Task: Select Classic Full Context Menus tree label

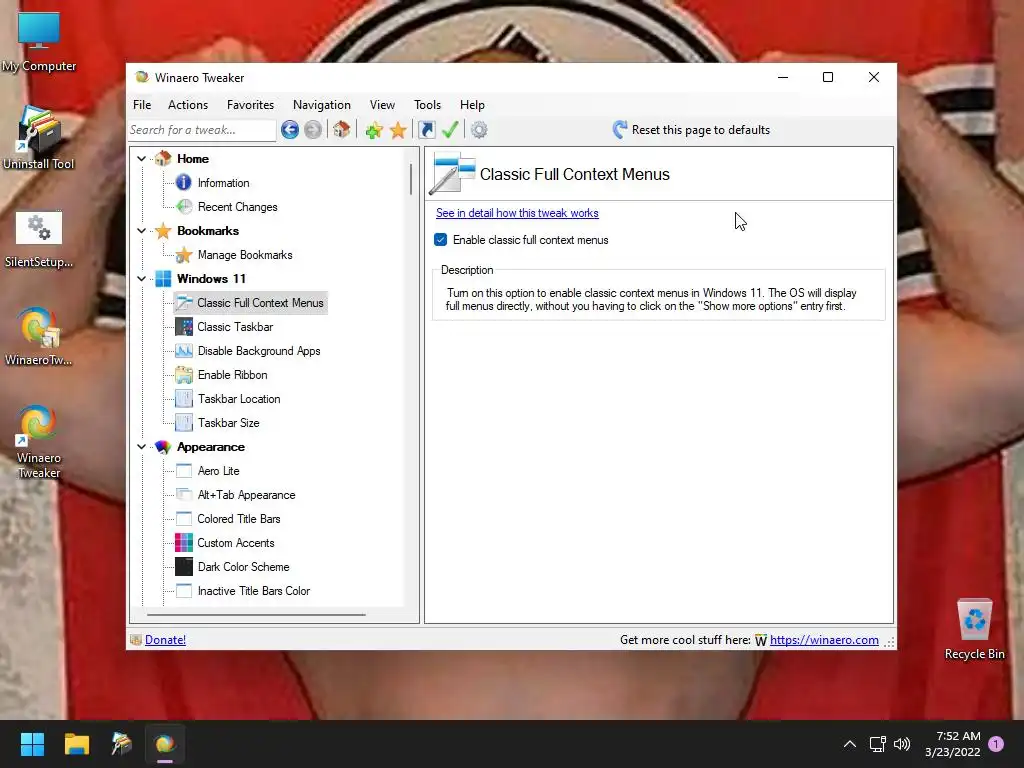Action: pyautogui.click(x=261, y=303)
